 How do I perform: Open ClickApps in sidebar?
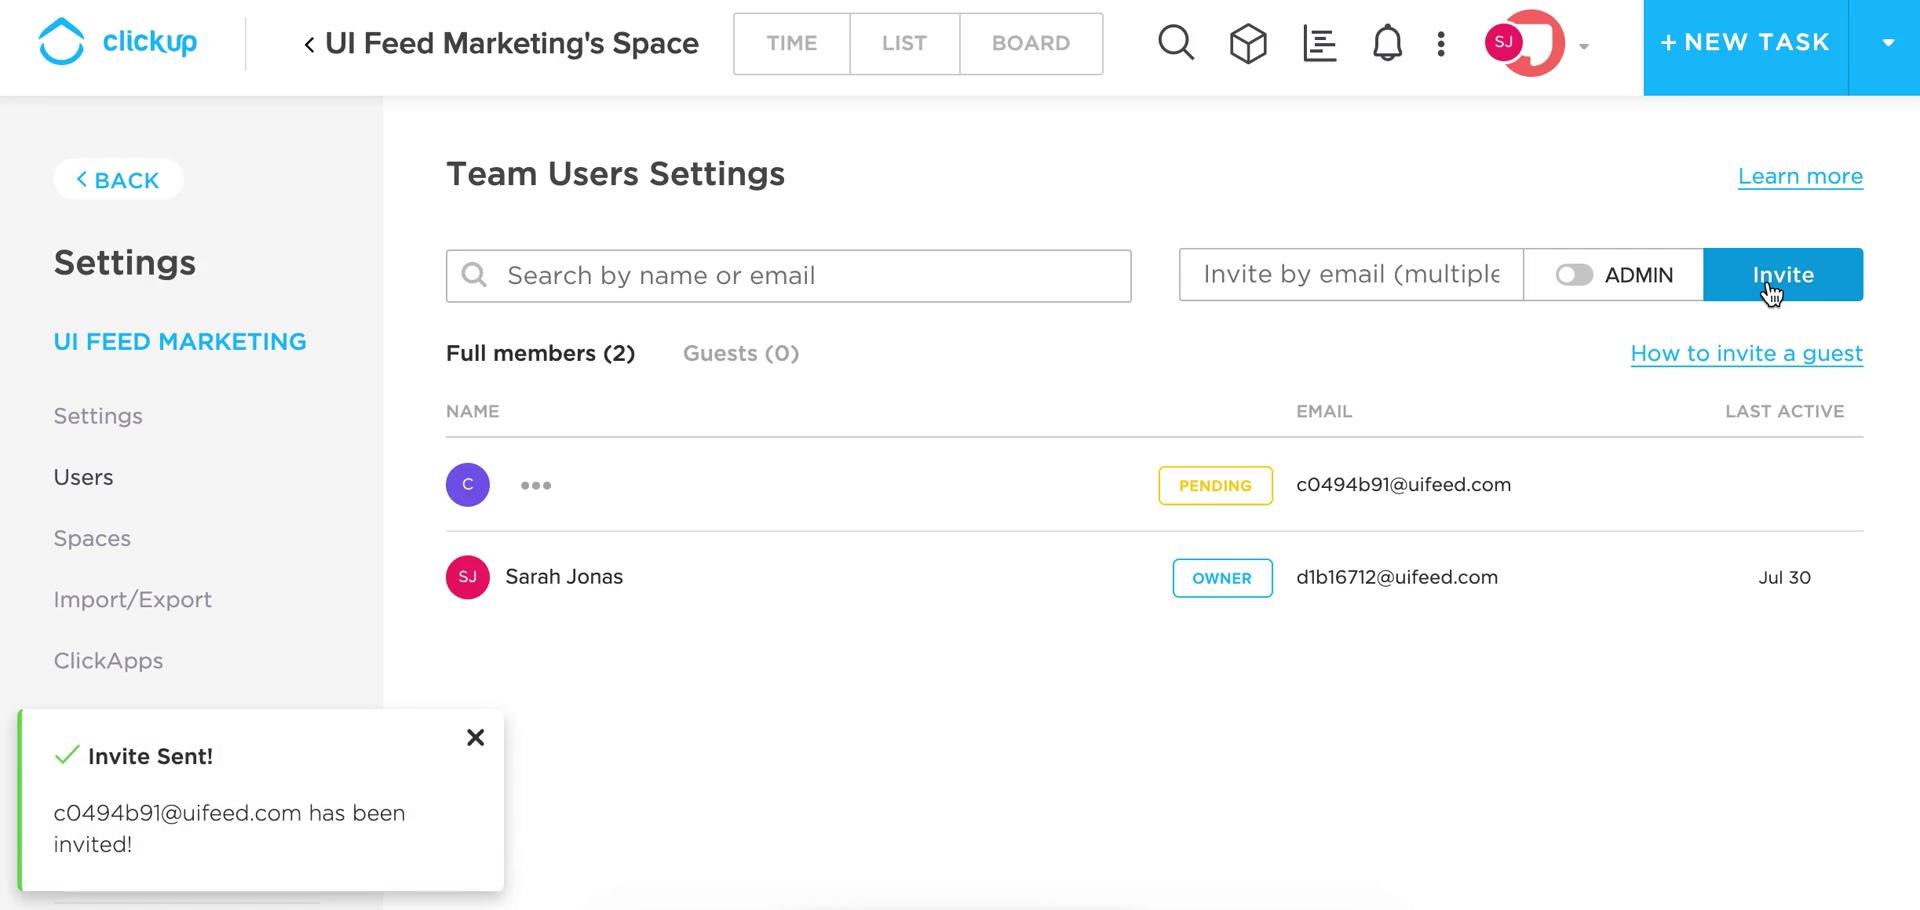coord(108,661)
